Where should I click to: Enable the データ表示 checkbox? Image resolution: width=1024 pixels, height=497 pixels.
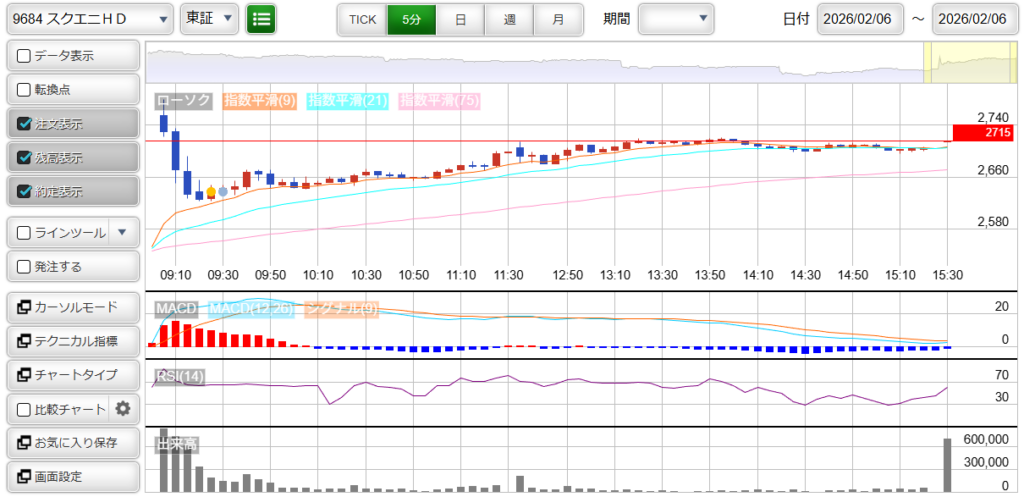point(25,56)
